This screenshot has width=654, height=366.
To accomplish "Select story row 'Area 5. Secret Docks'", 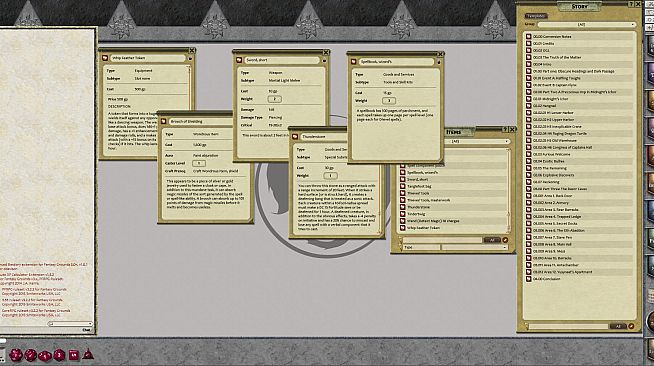I will [x=579, y=223].
